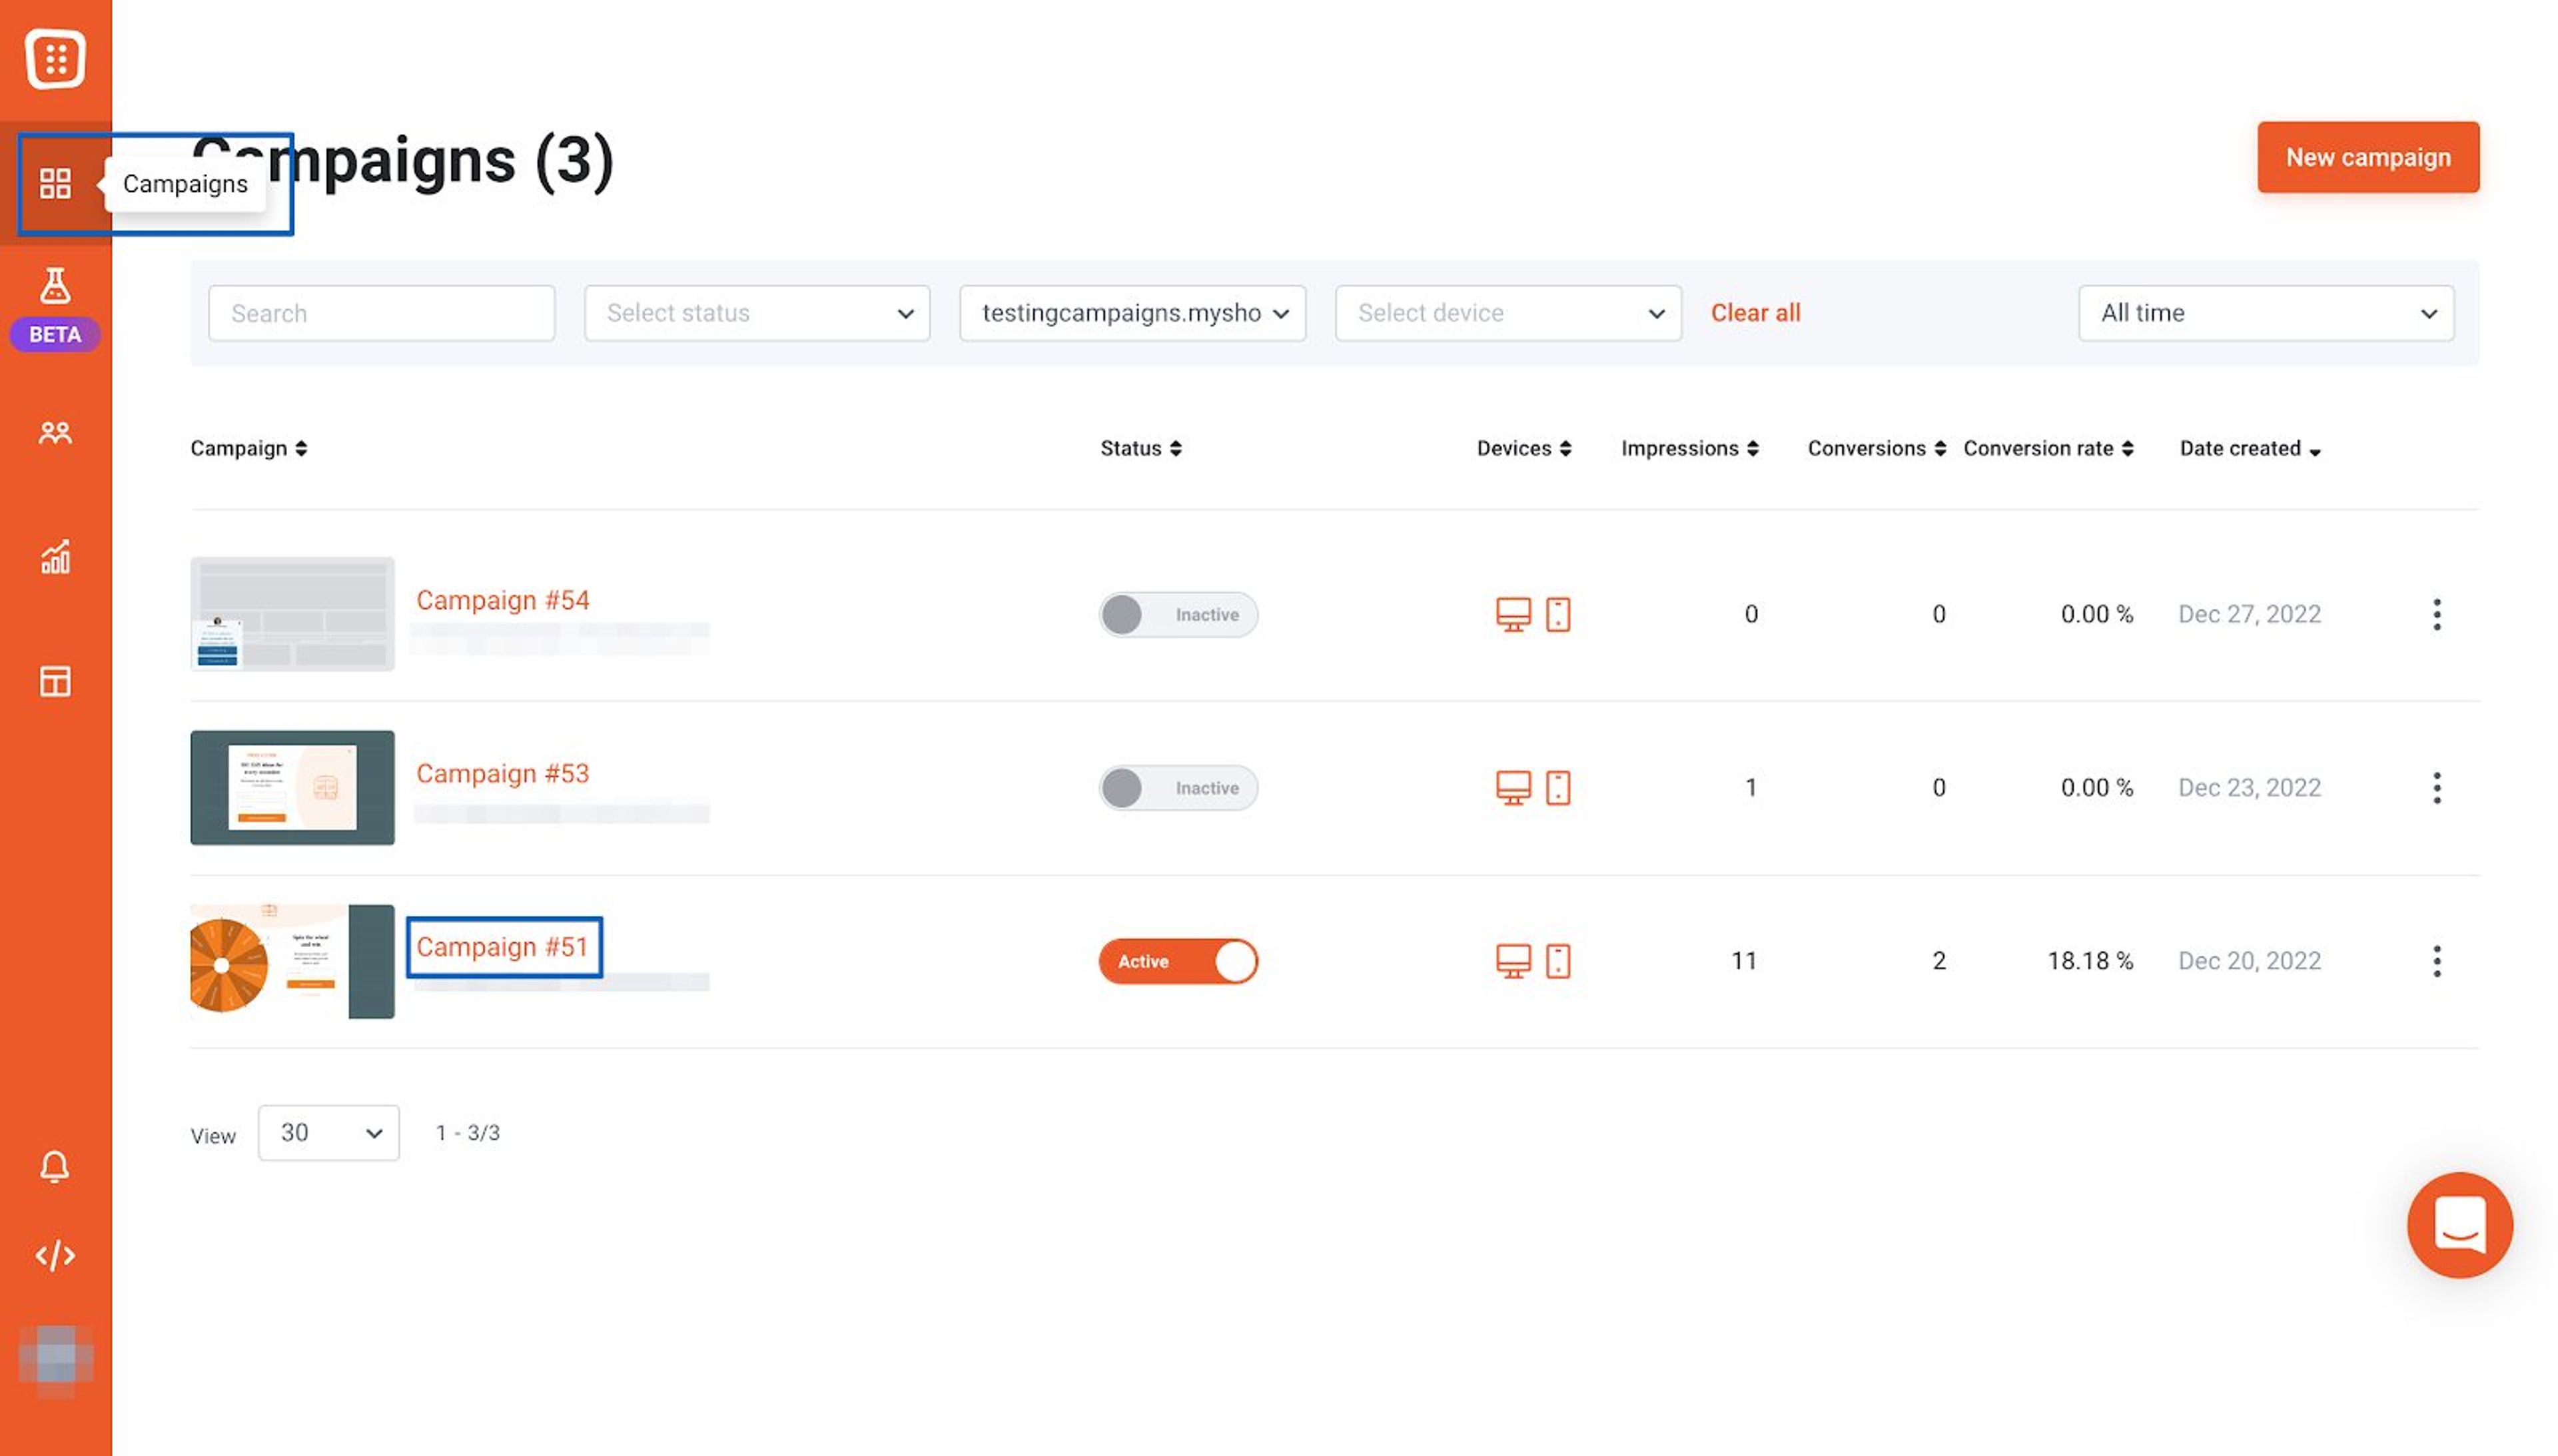The image size is (2558, 1456).
Task: Open the Campaign #51 link
Action: pos(502,947)
